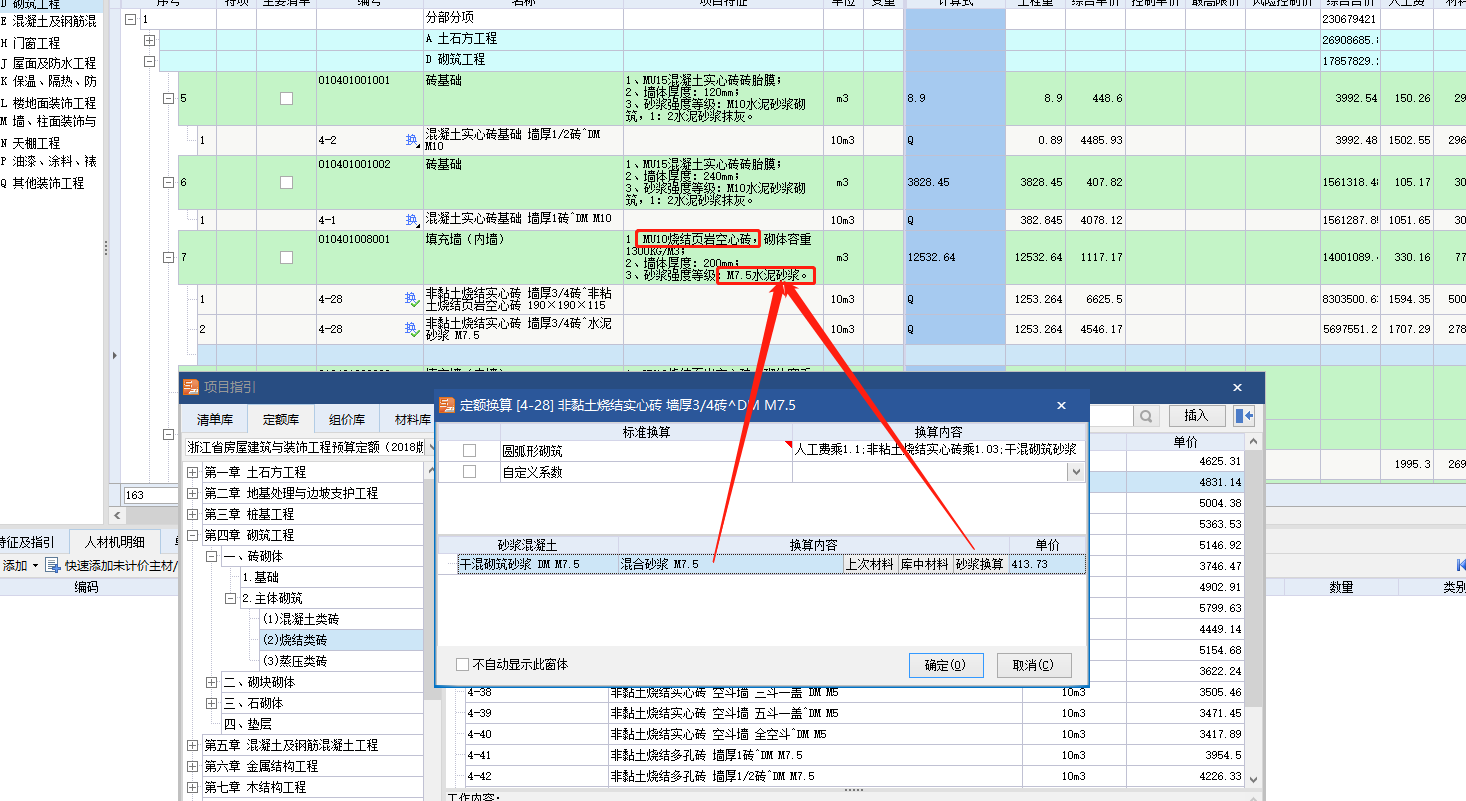Collapse the D 砌筑工程 section
Viewport: 1466px width, 801px height.
[x=149, y=60]
